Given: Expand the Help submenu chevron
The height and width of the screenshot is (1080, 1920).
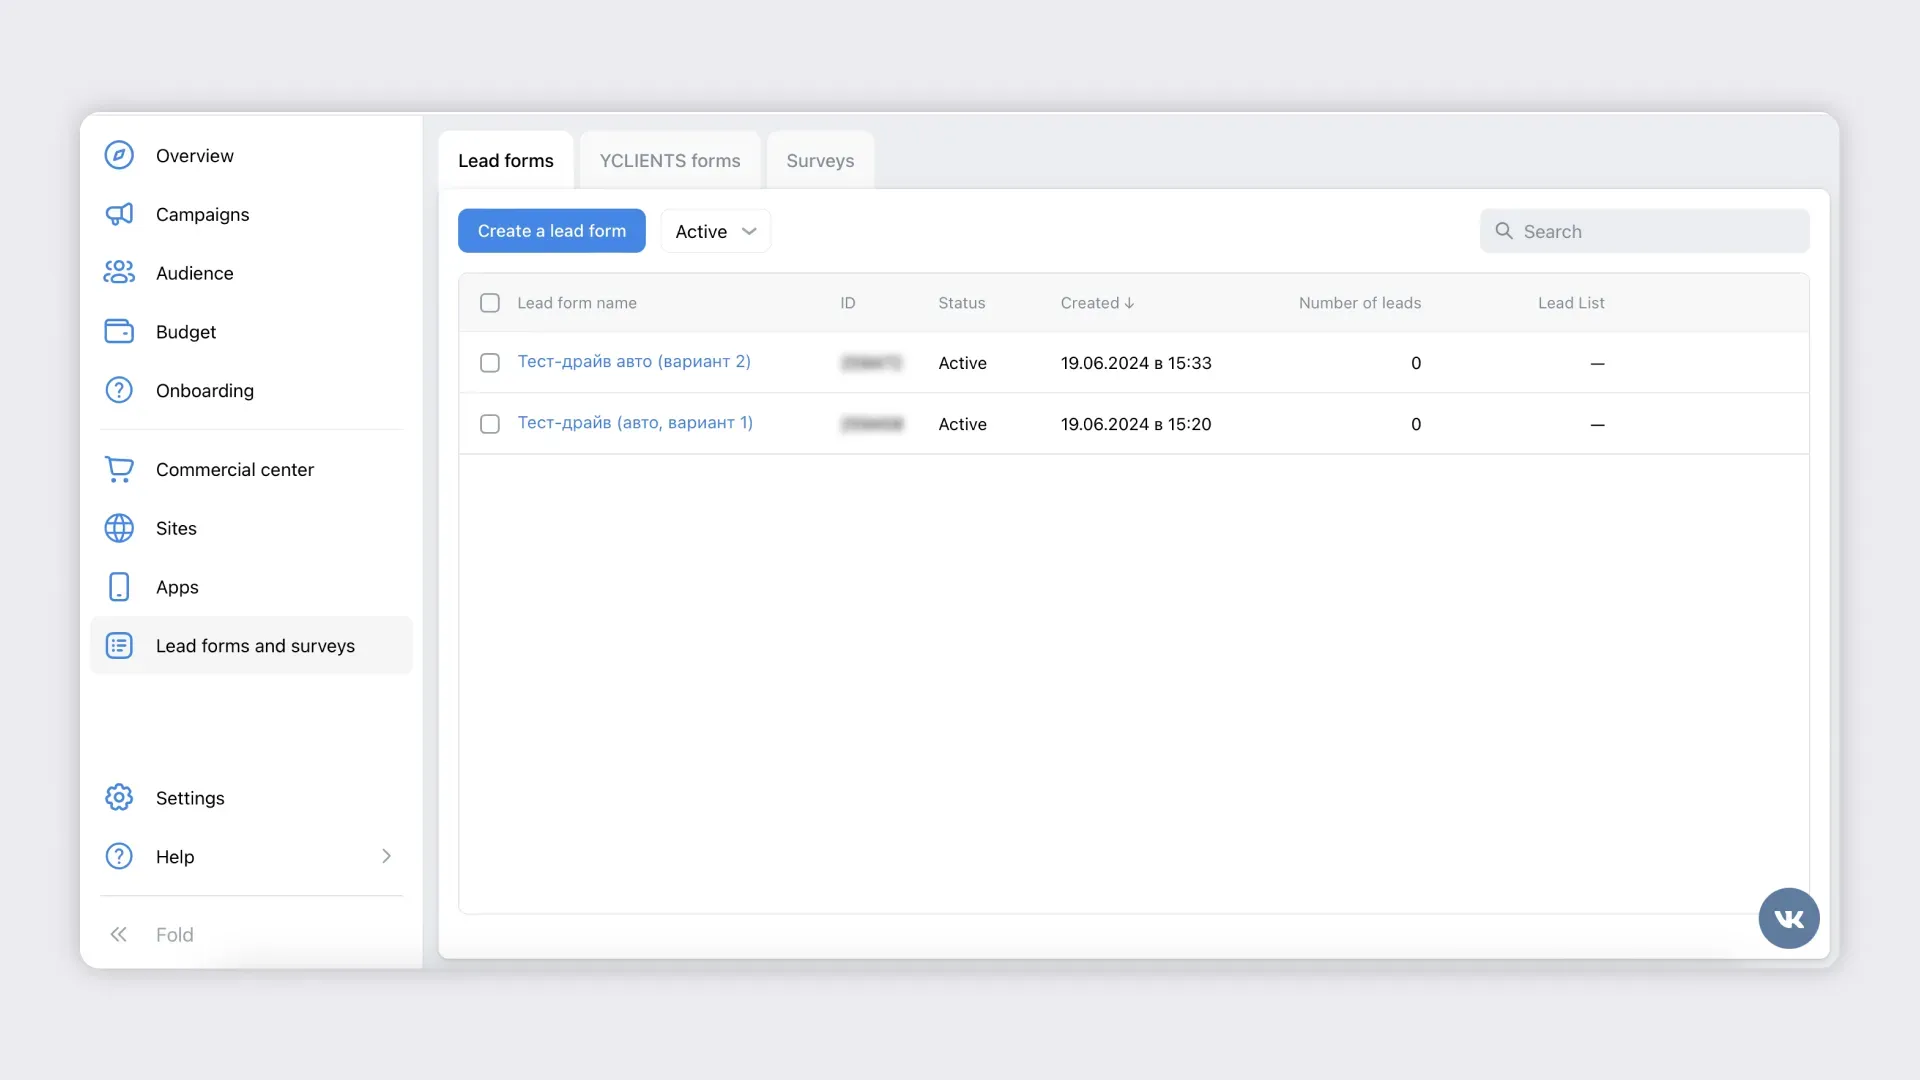Looking at the screenshot, I should [x=386, y=856].
